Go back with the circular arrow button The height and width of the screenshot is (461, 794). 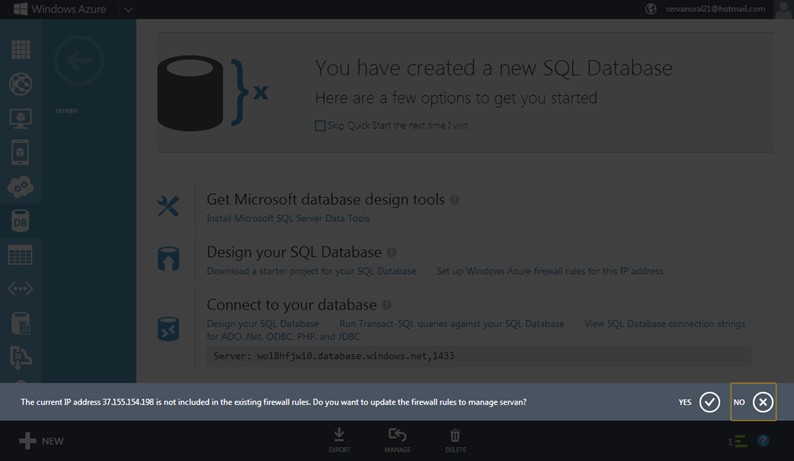(x=79, y=61)
